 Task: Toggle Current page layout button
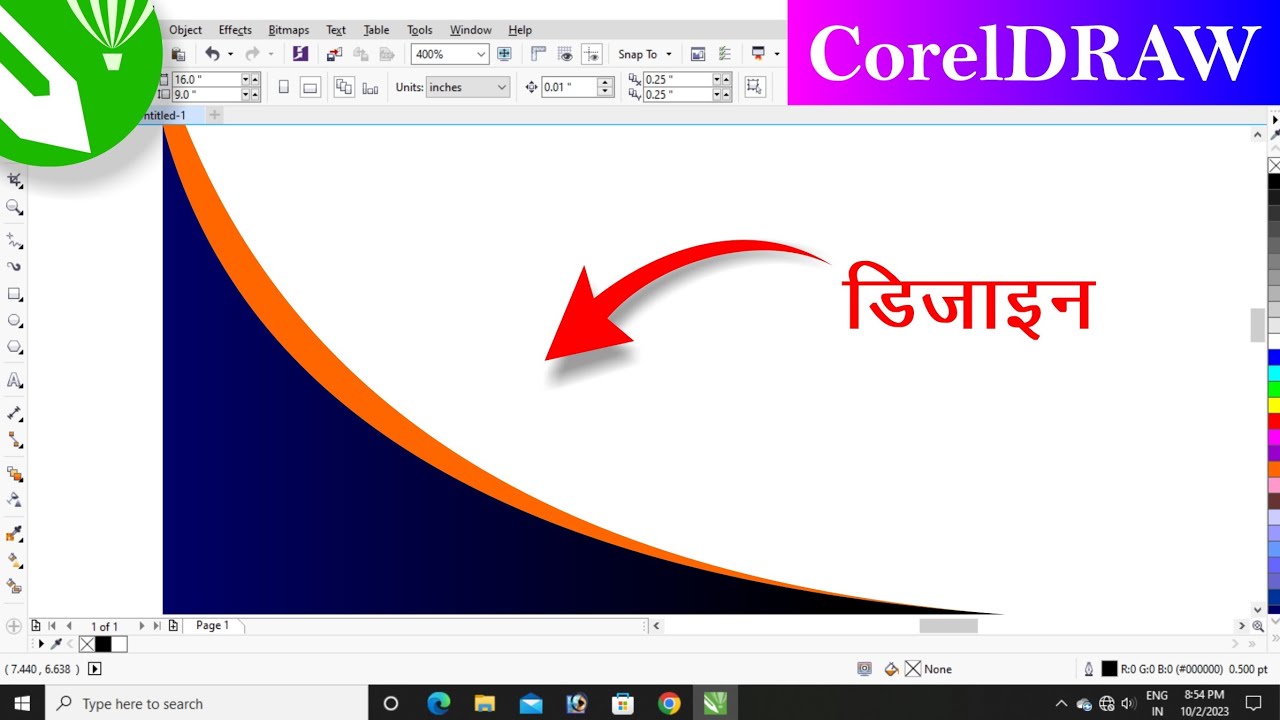(370, 87)
